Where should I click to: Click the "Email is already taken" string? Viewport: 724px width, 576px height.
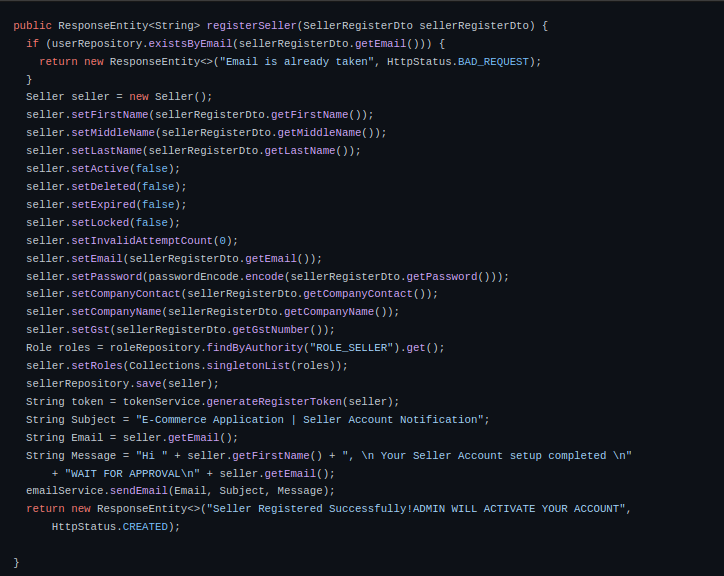(x=294, y=62)
